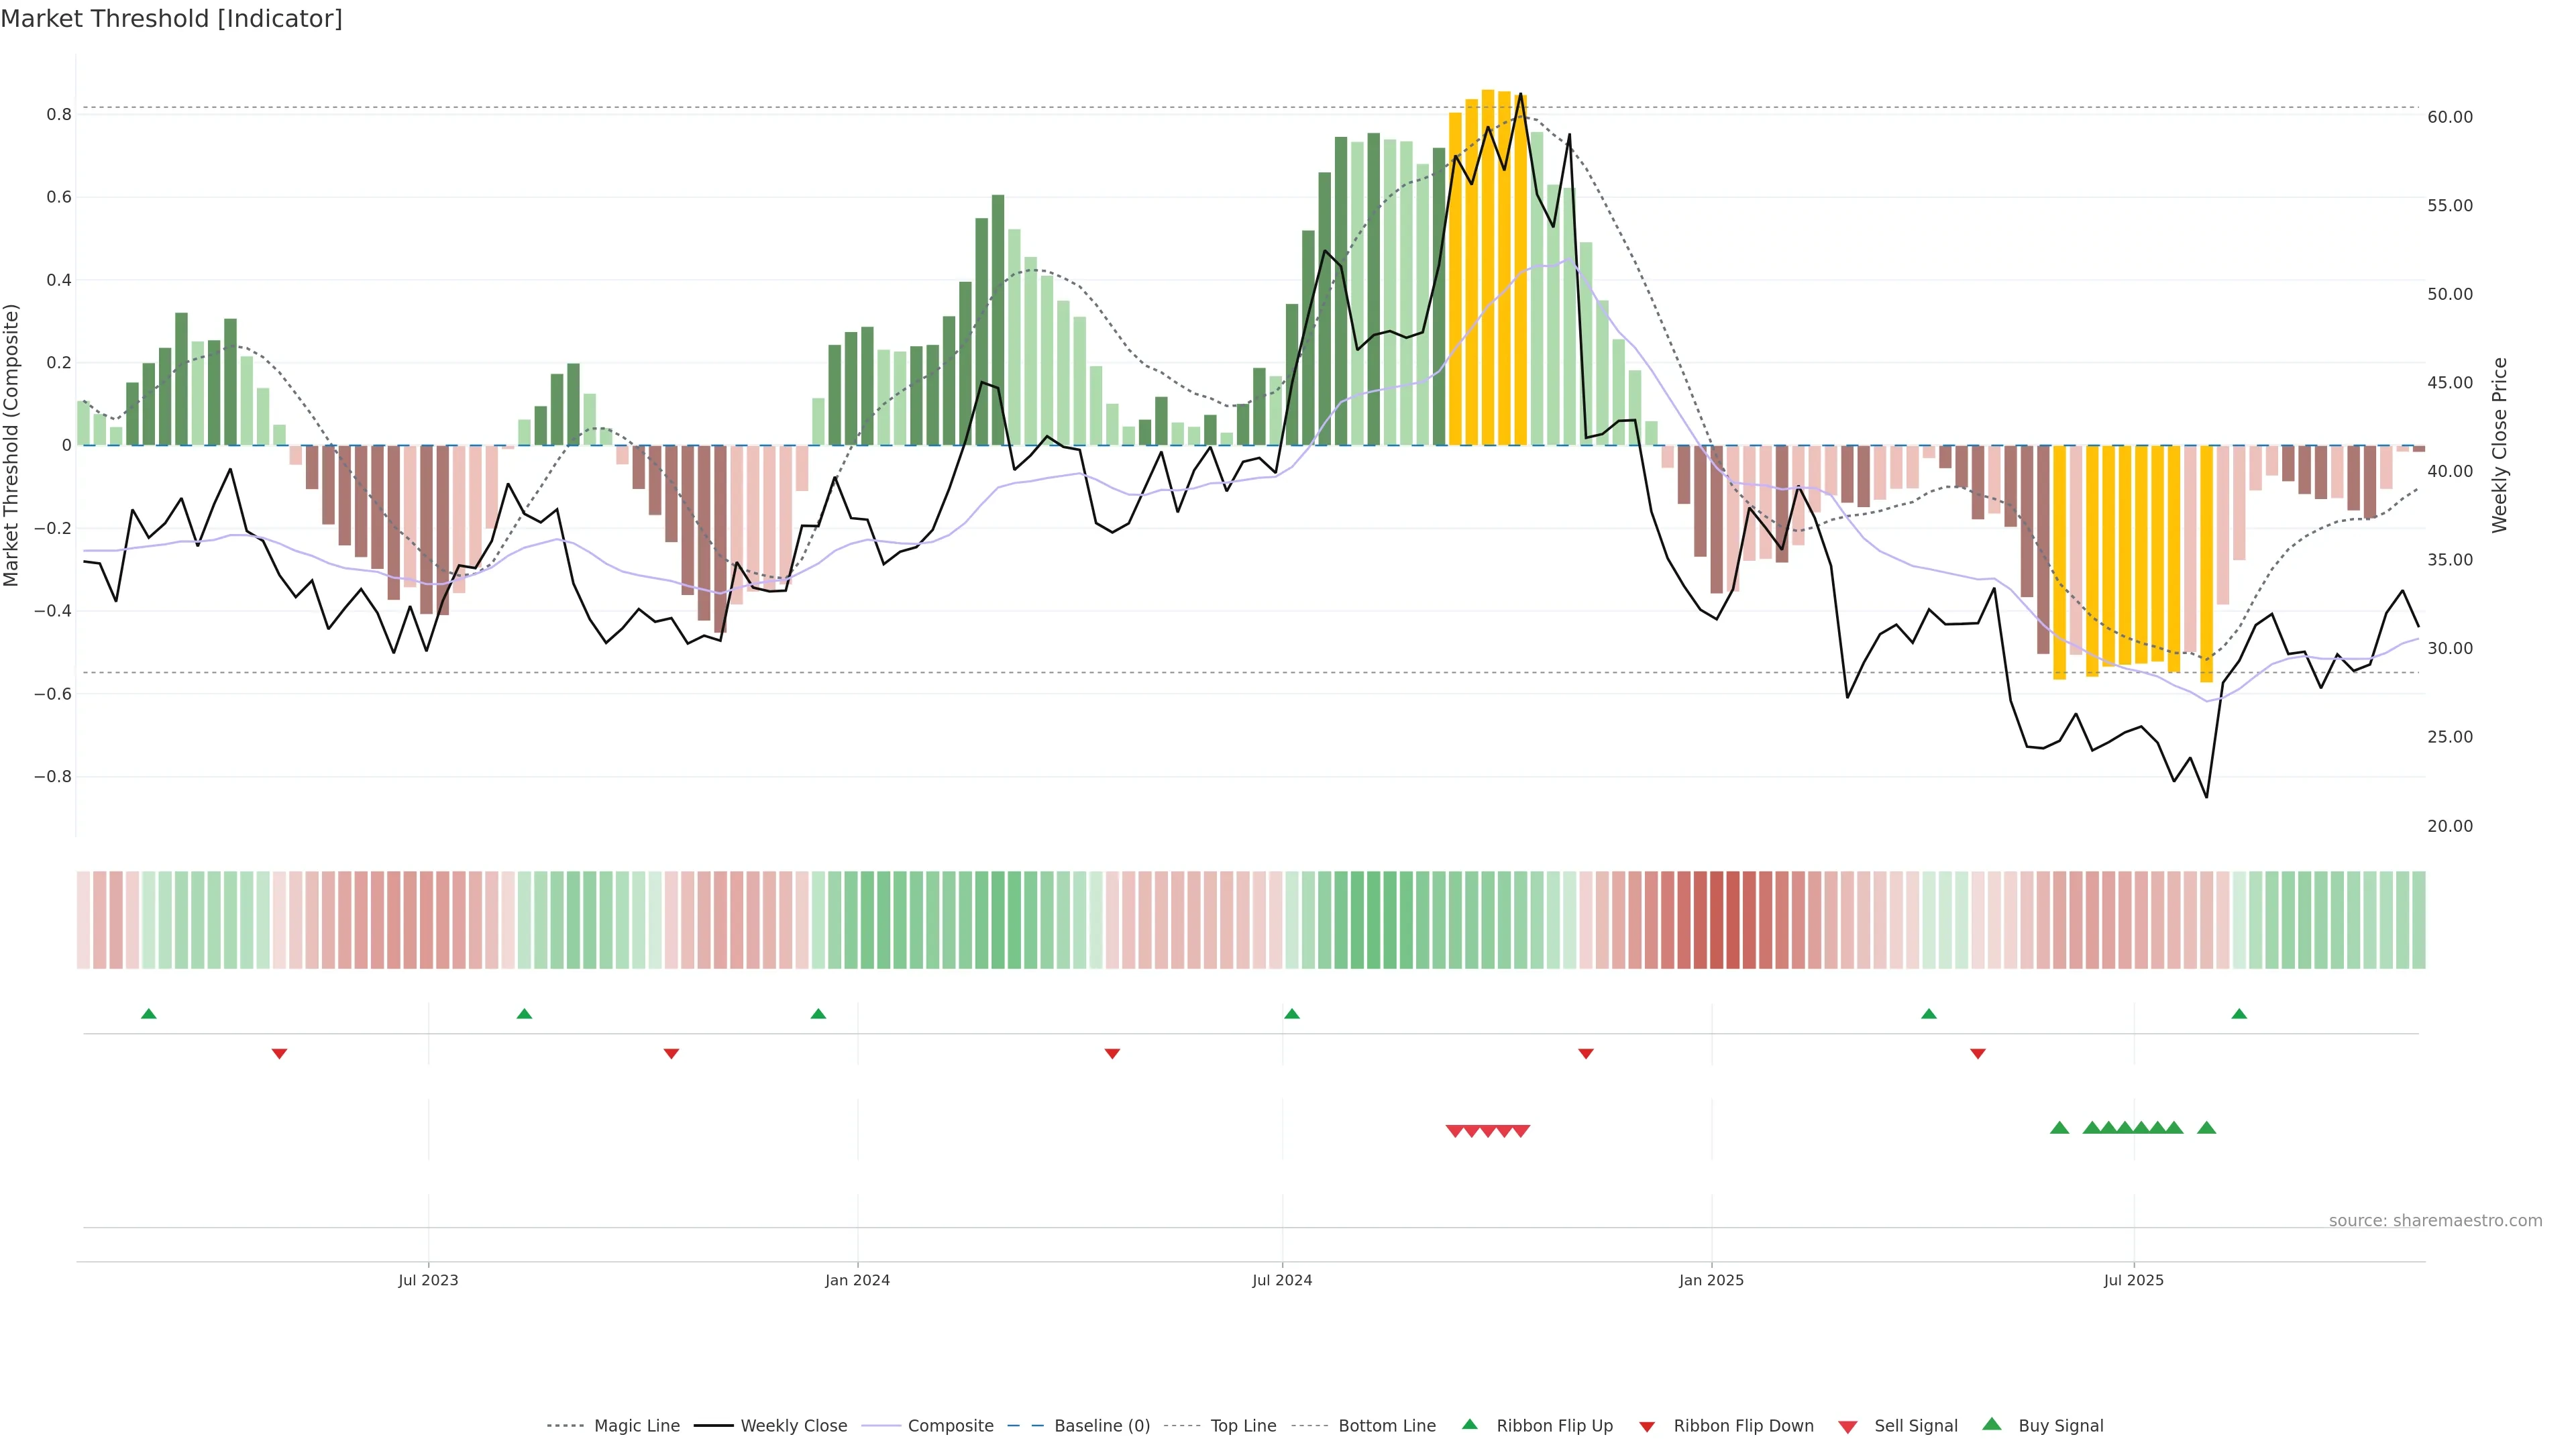Toggle Bottom Line in the legend
2576x1449 pixels.
[x=1386, y=1426]
